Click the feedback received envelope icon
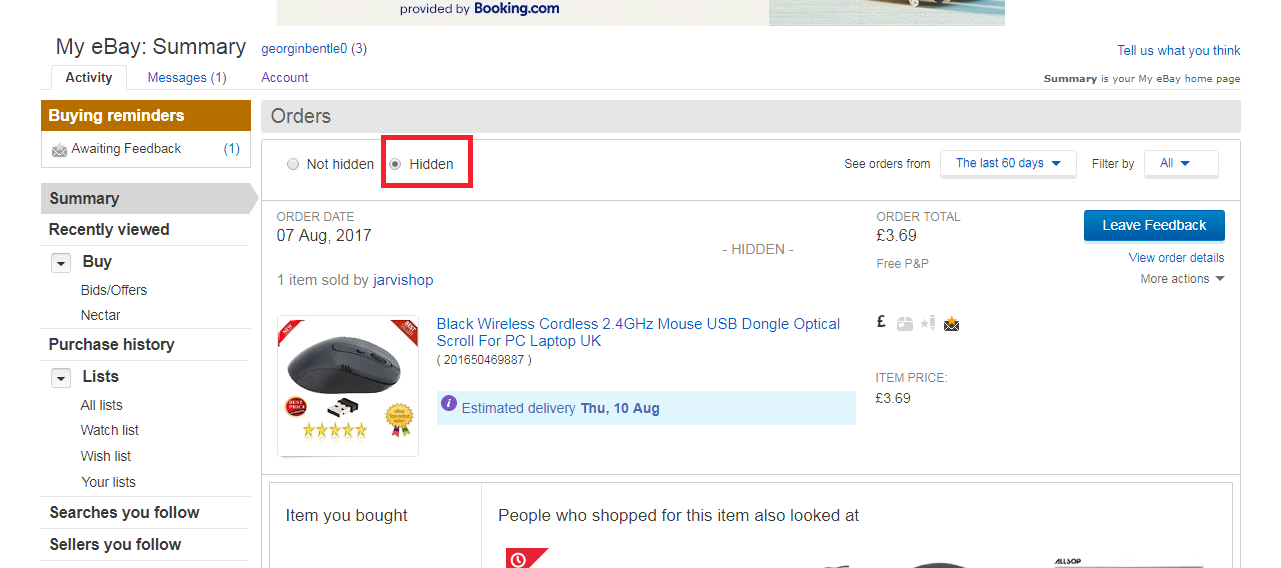Viewport: 1281px width, 568px height. tap(951, 323)
